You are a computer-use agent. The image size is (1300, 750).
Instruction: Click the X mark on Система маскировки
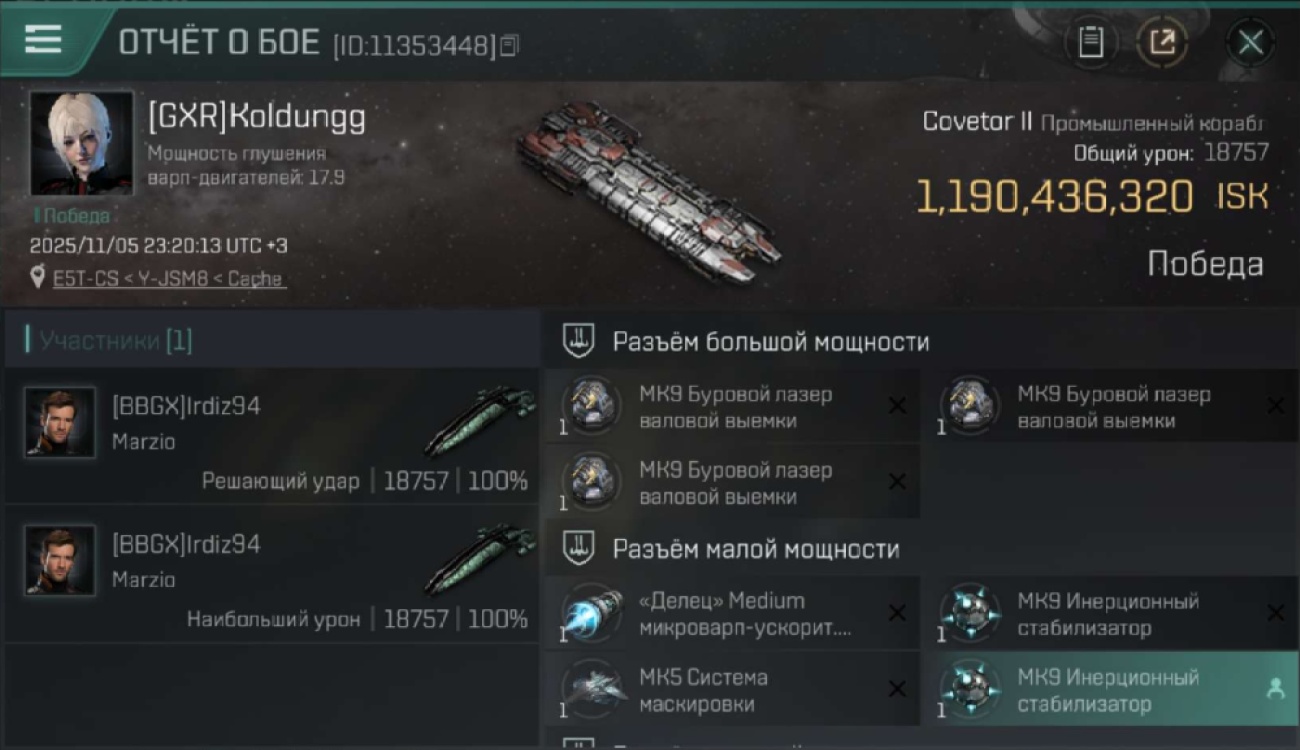897,689
